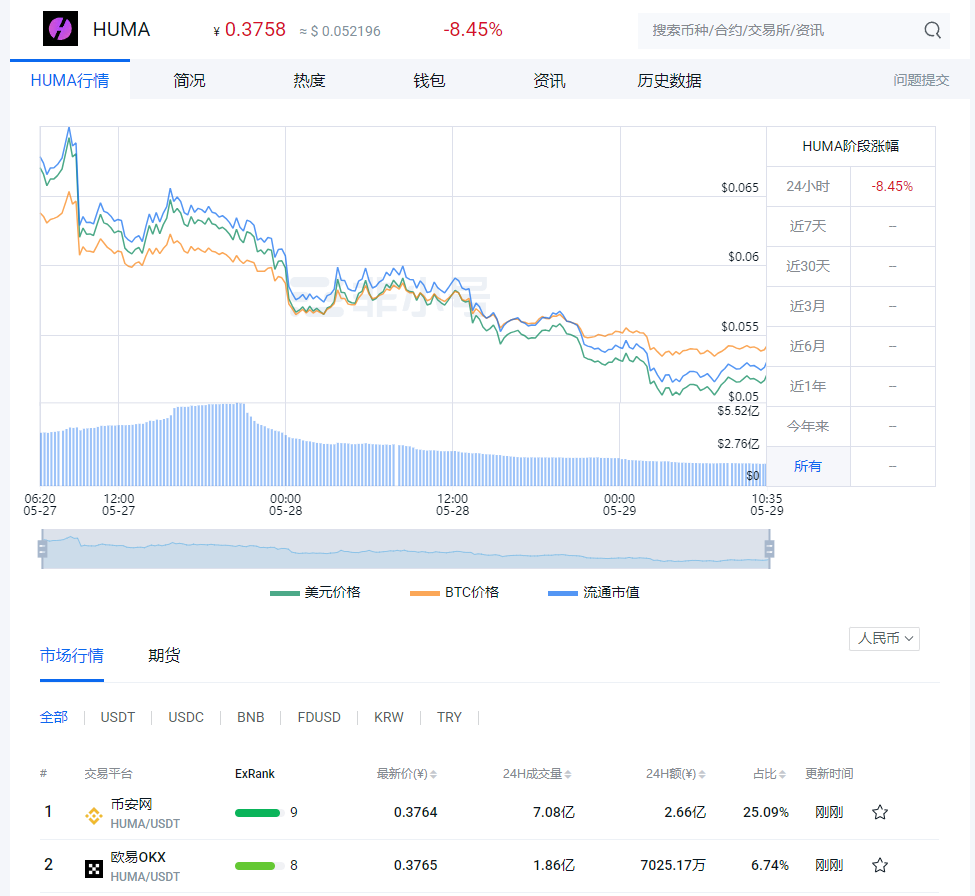
Task: Filter markets by TRY
Action: pos(449,718)
